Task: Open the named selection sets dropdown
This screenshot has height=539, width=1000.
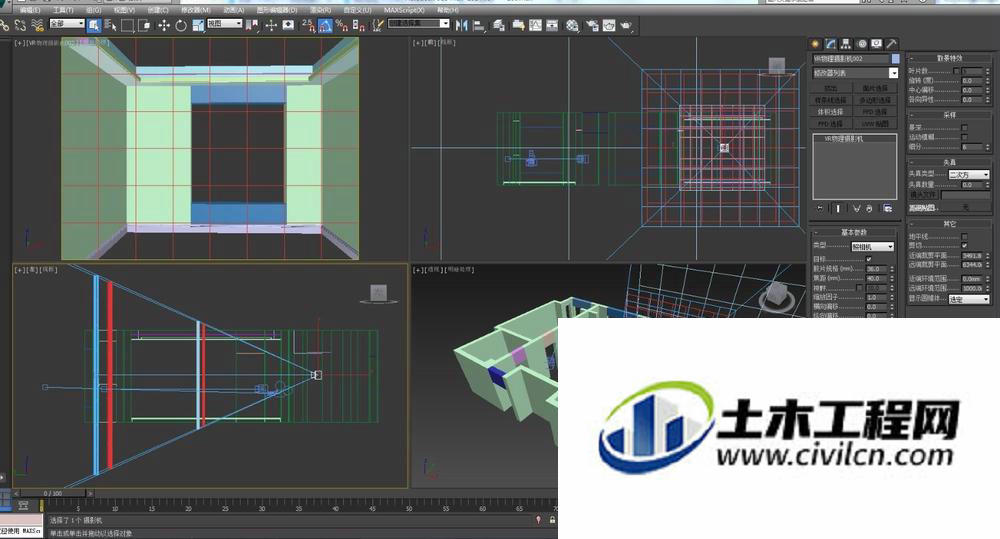Action: click(x=418, y=23)
